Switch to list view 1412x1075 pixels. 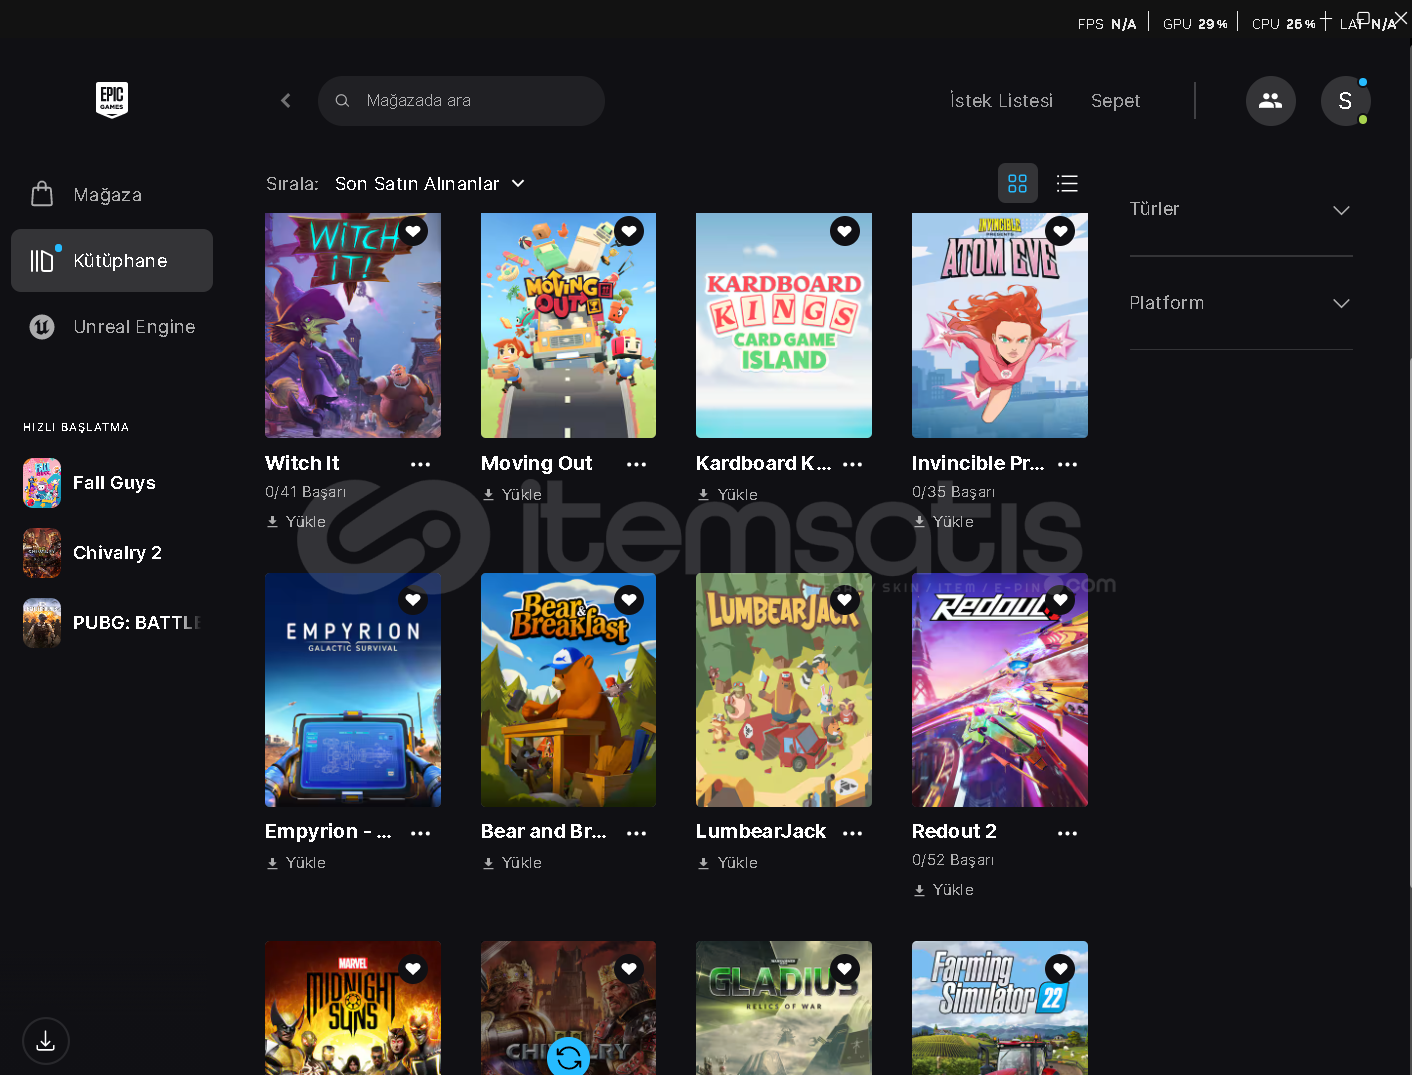coord(1067,184)
